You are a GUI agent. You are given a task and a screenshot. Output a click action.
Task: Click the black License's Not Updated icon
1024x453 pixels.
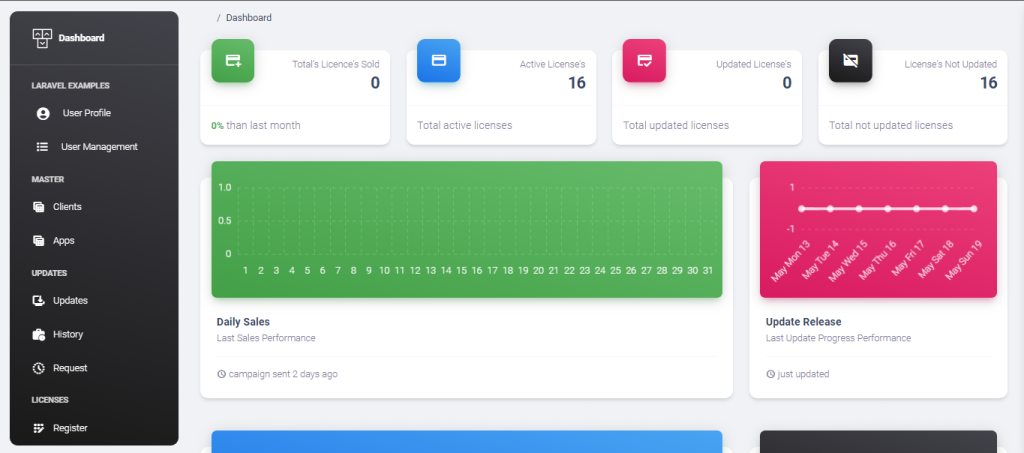[850, 61]
